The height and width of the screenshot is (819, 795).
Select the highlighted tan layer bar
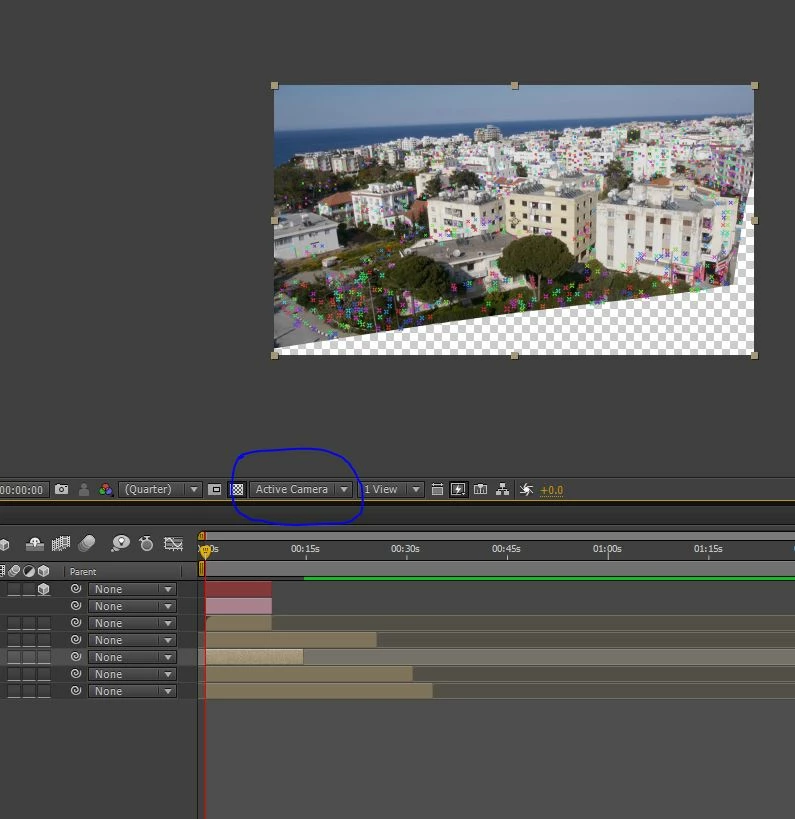[254, 657]
